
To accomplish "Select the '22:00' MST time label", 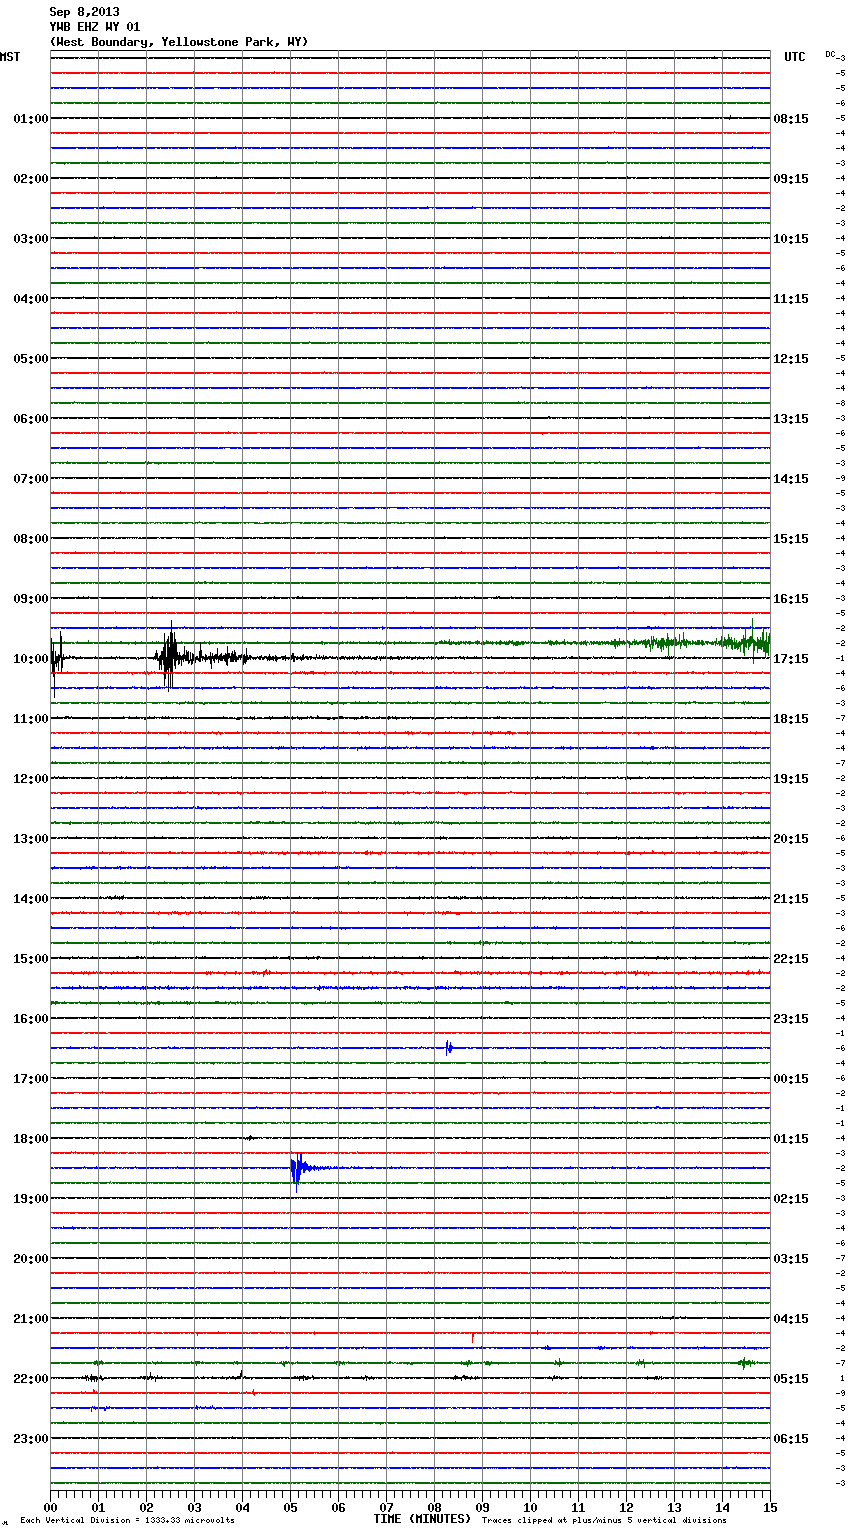I will [30, 1379].
